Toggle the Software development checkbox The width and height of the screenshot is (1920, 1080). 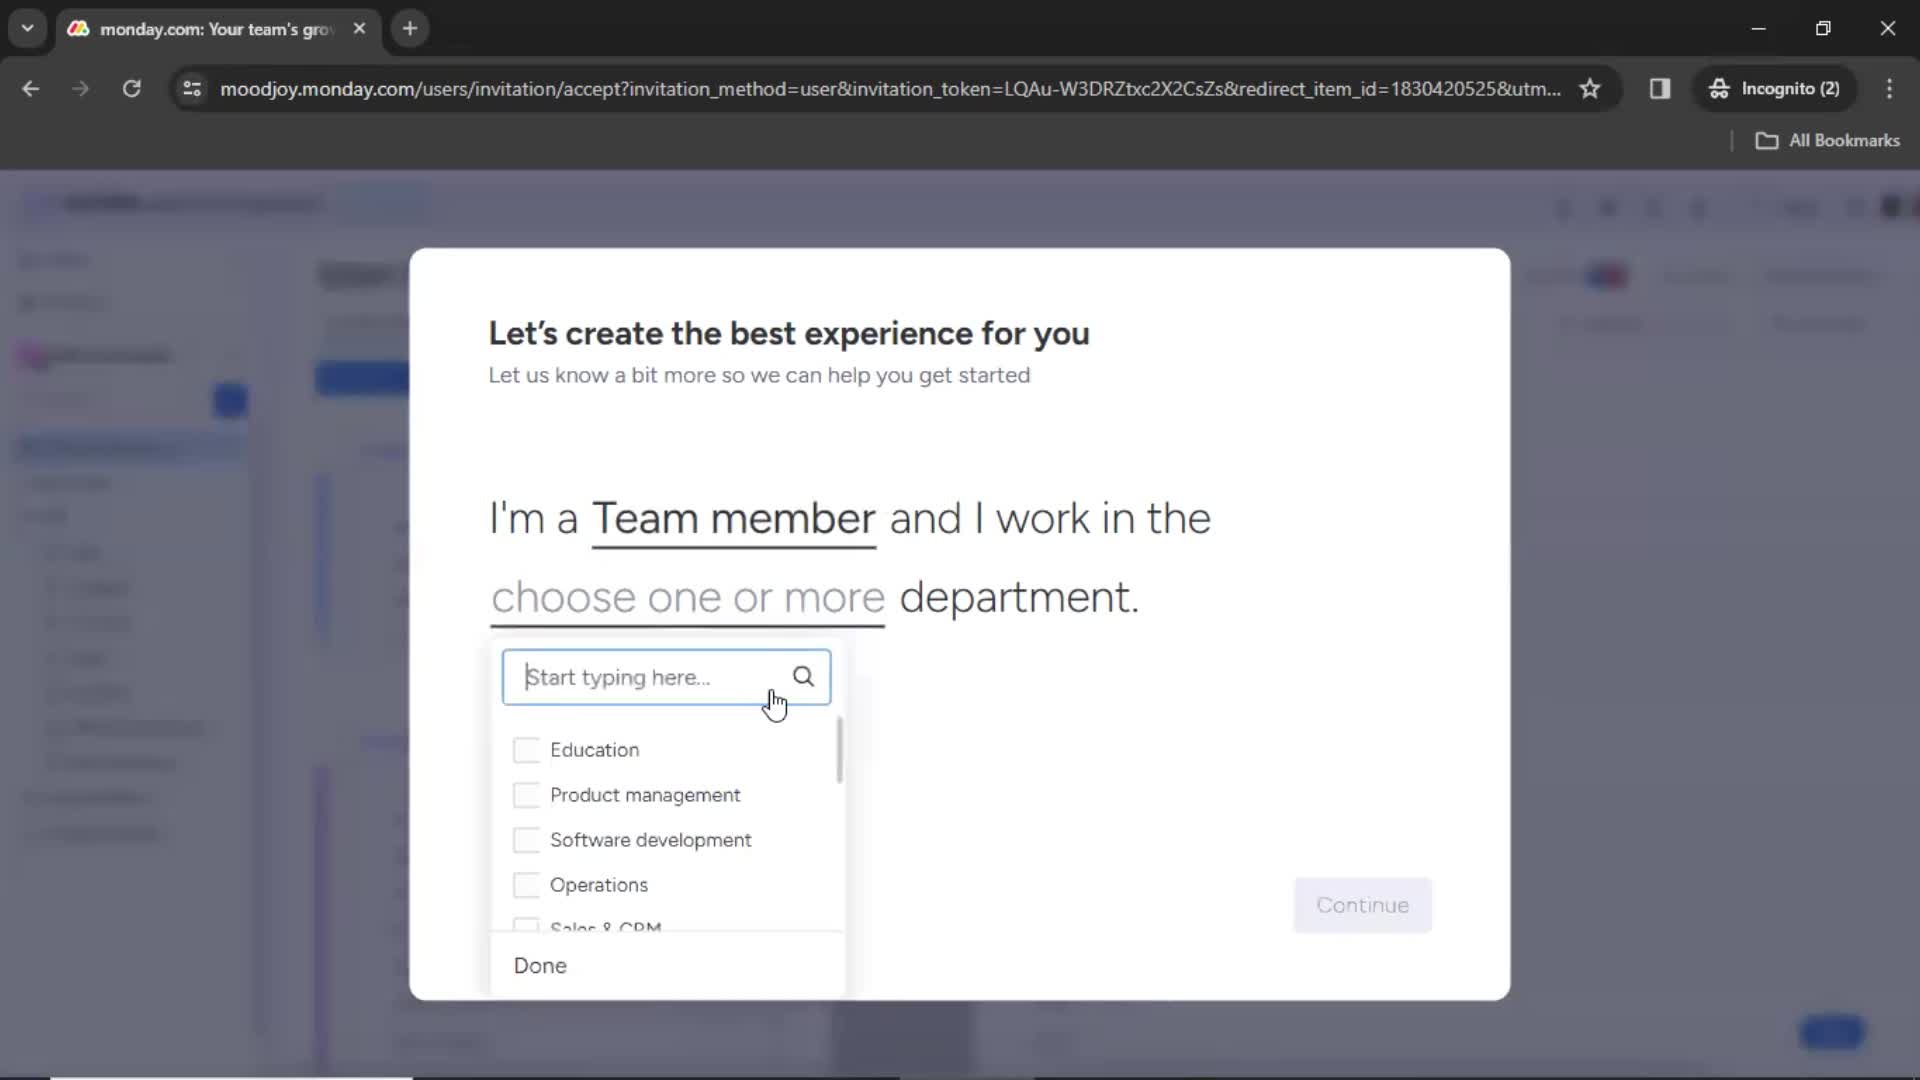click(525, 840)
